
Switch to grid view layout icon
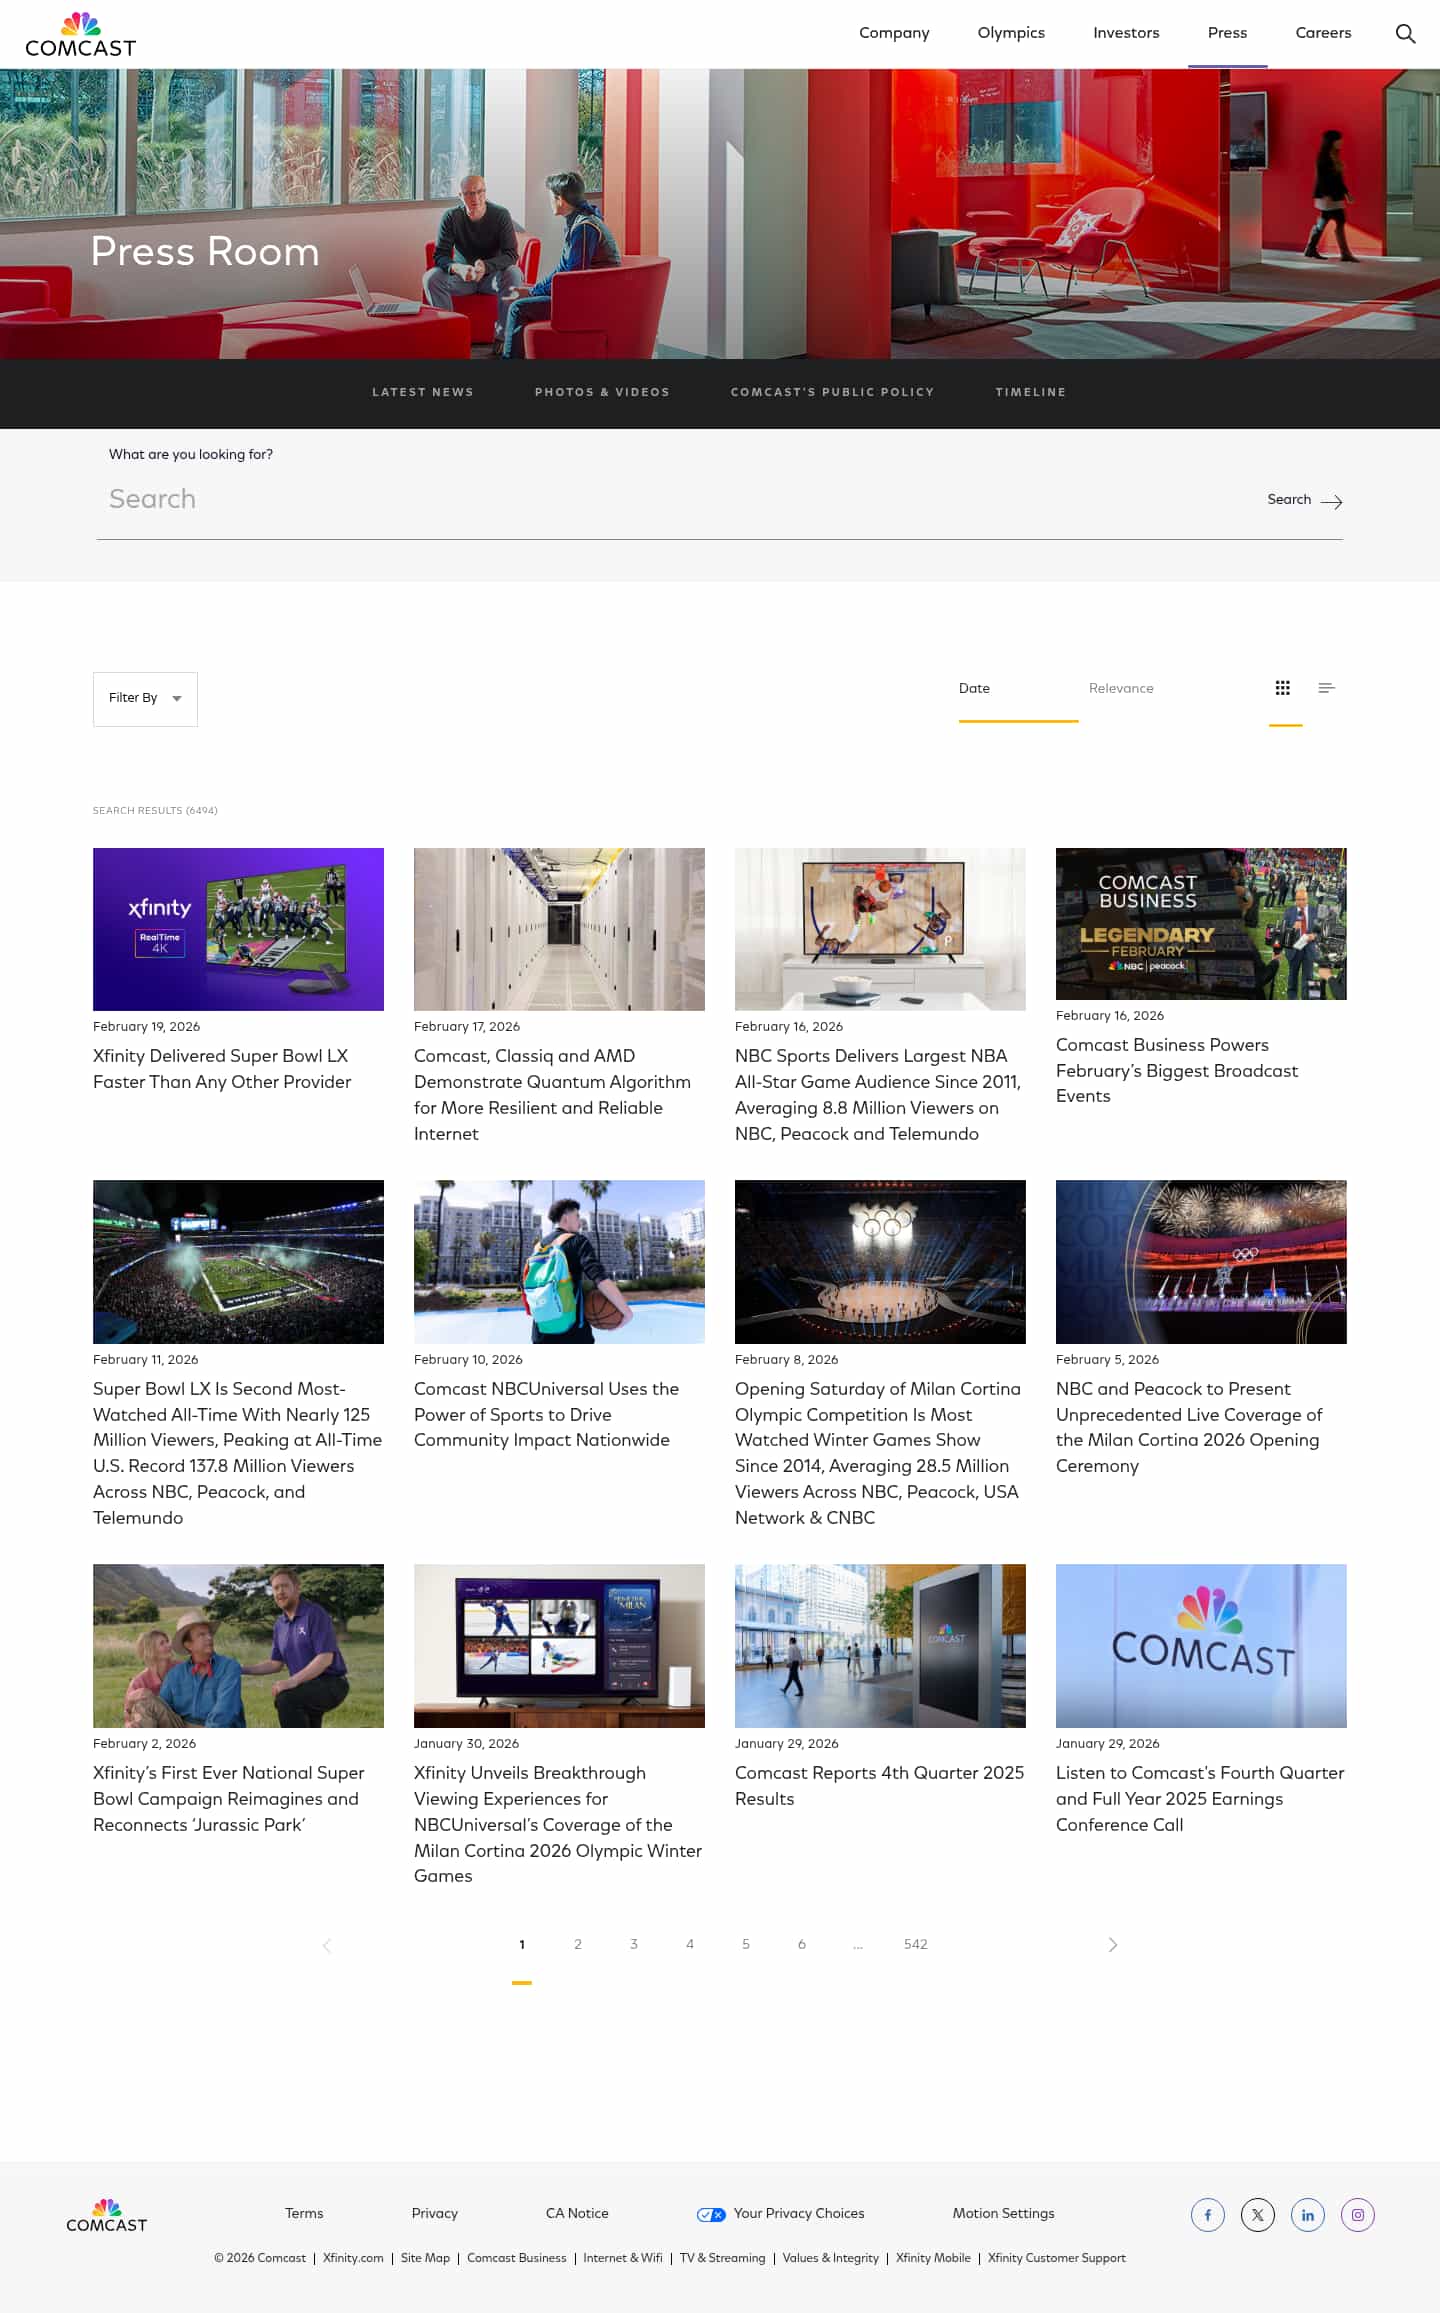pos(1283,688)
